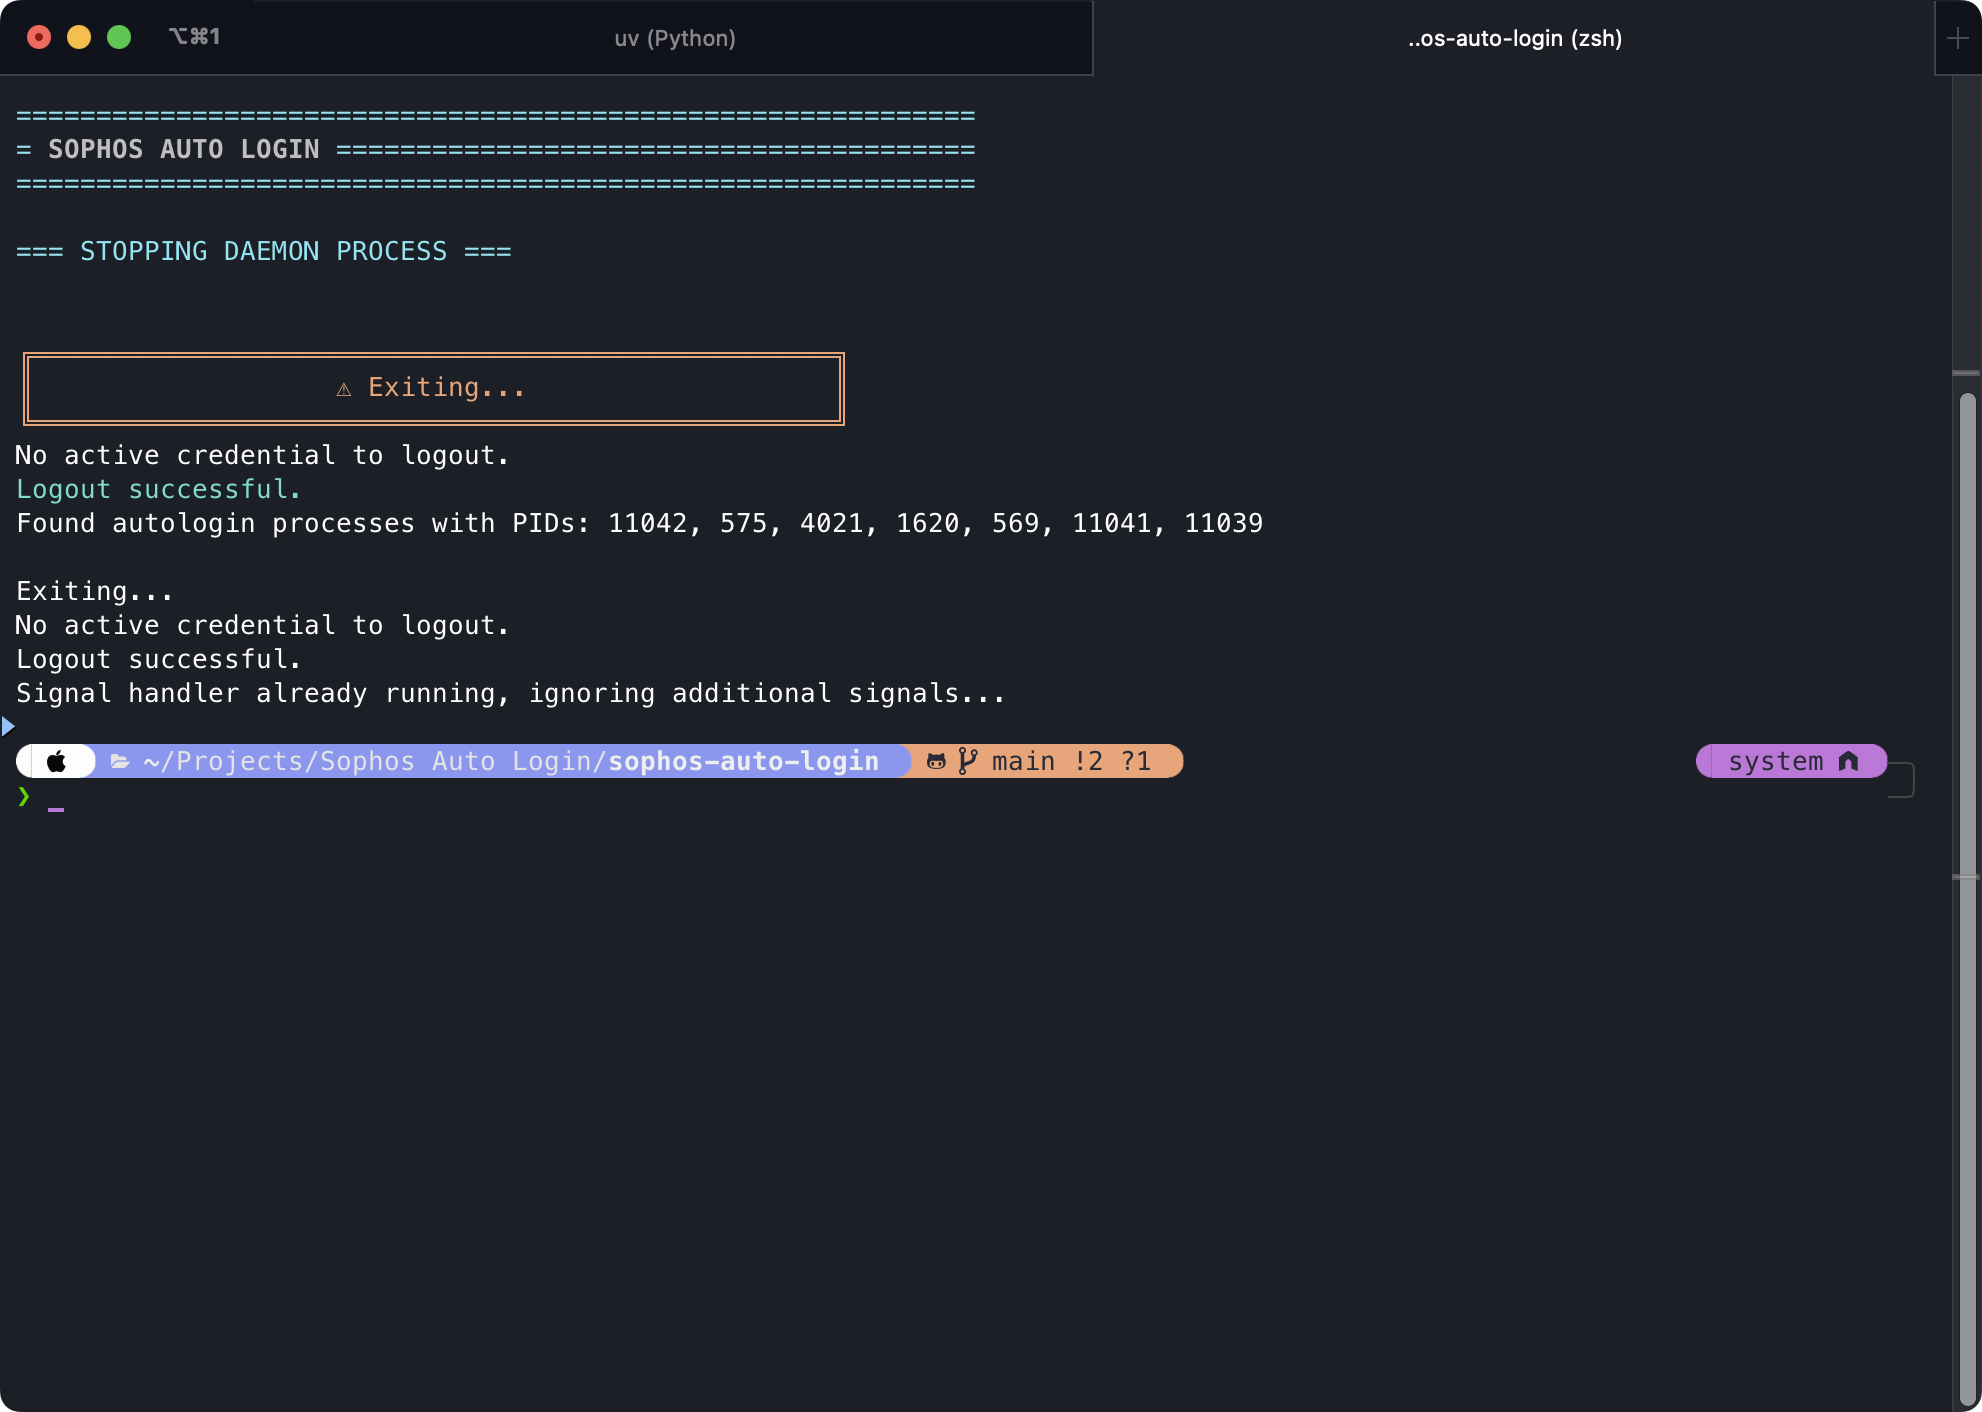Click the 'sophos-auto-login' bold path text
Viewport: 1982px width, 1412px height.
(x=744, y=761)
